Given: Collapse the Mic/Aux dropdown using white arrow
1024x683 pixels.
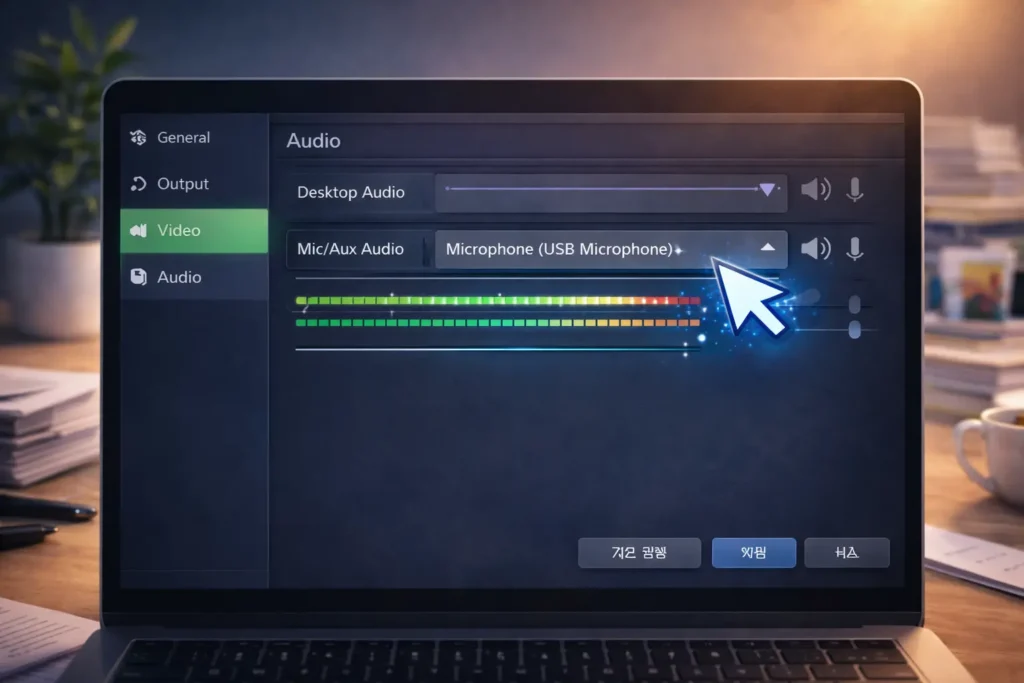Looking at the screenshot, I should pos(768,248).
